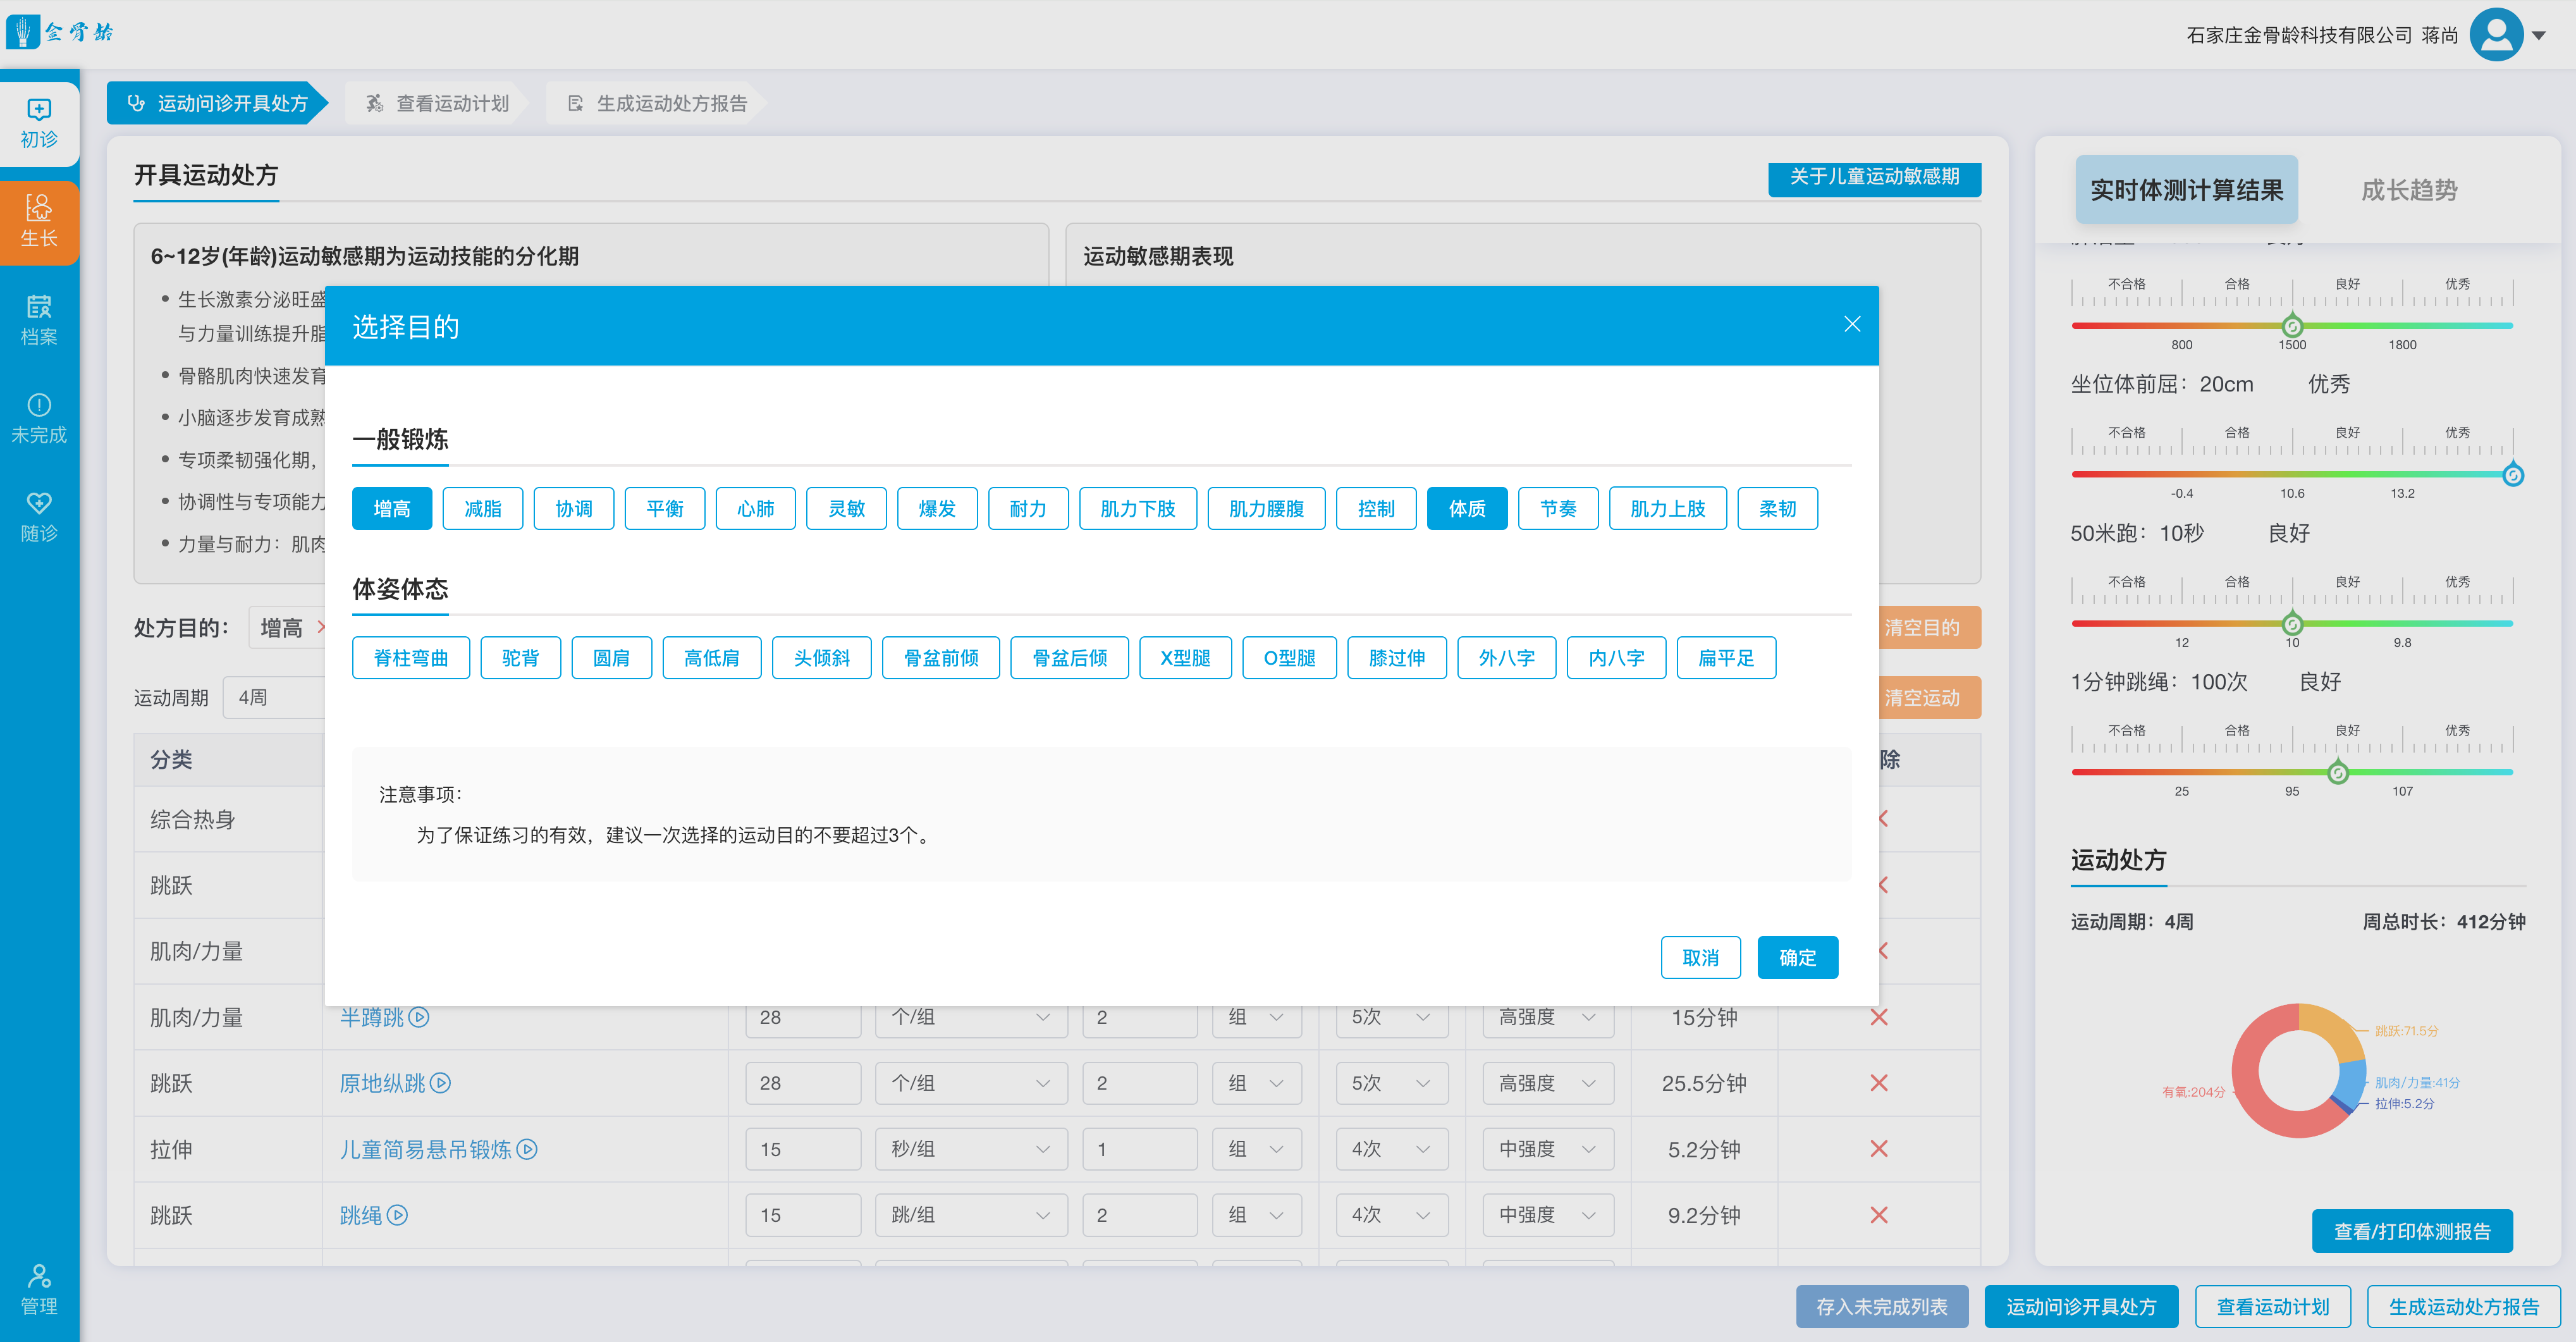
Task: Select the X型腿 posture tag
Action: coord(1185,657)
